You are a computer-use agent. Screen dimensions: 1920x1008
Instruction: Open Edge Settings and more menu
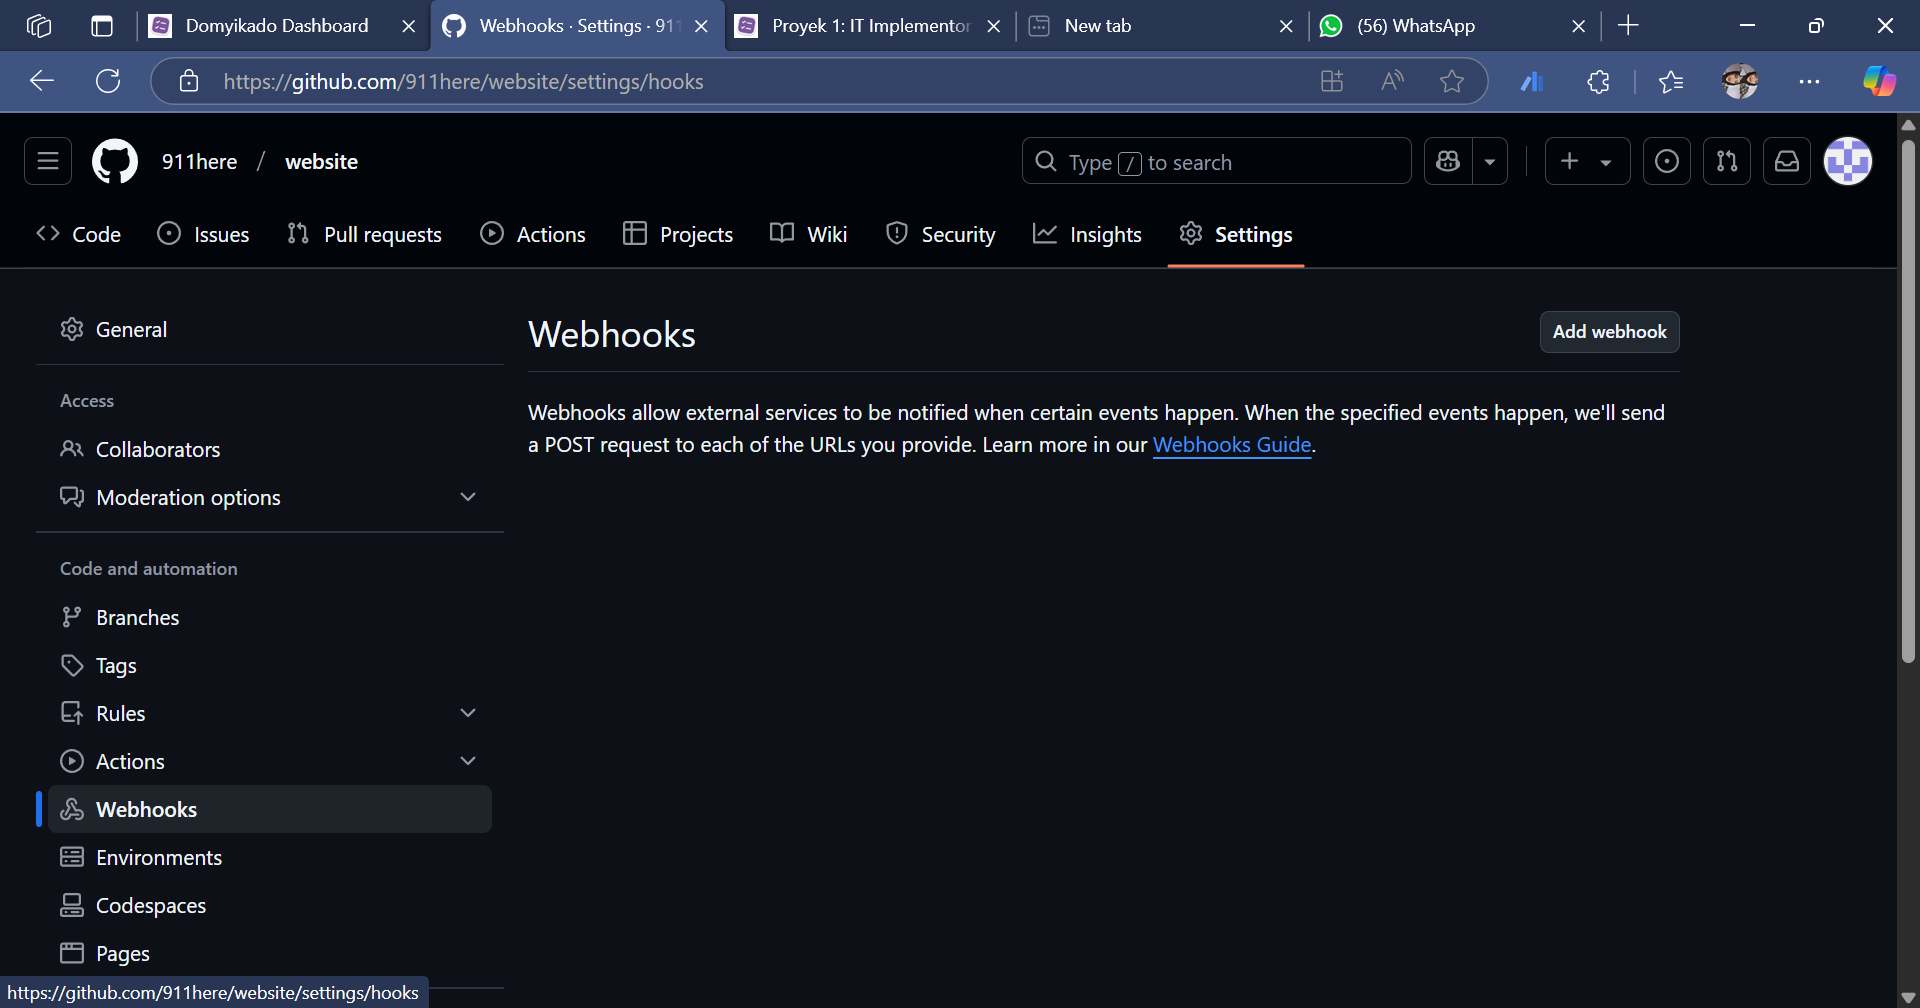(x=1809, y=81)
